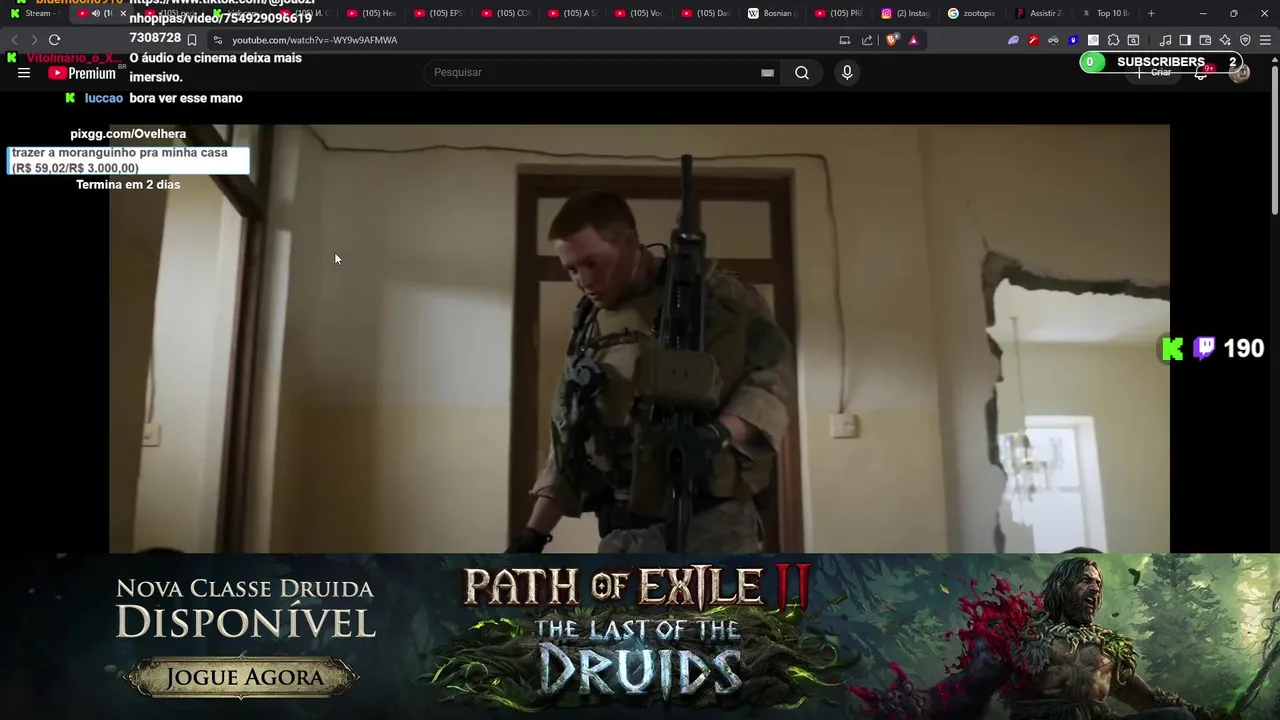Click the YouTube Premium logo
Image resolution: width=1280 pixels, height=720 pixels.
(x=82, y=73)
